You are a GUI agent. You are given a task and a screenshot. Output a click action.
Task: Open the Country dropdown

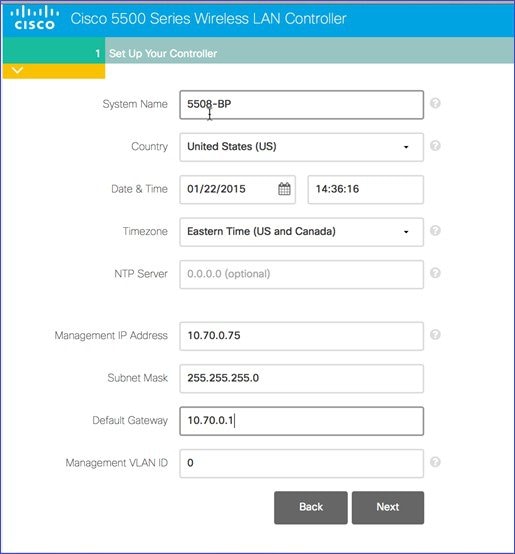tap(301, 147)
